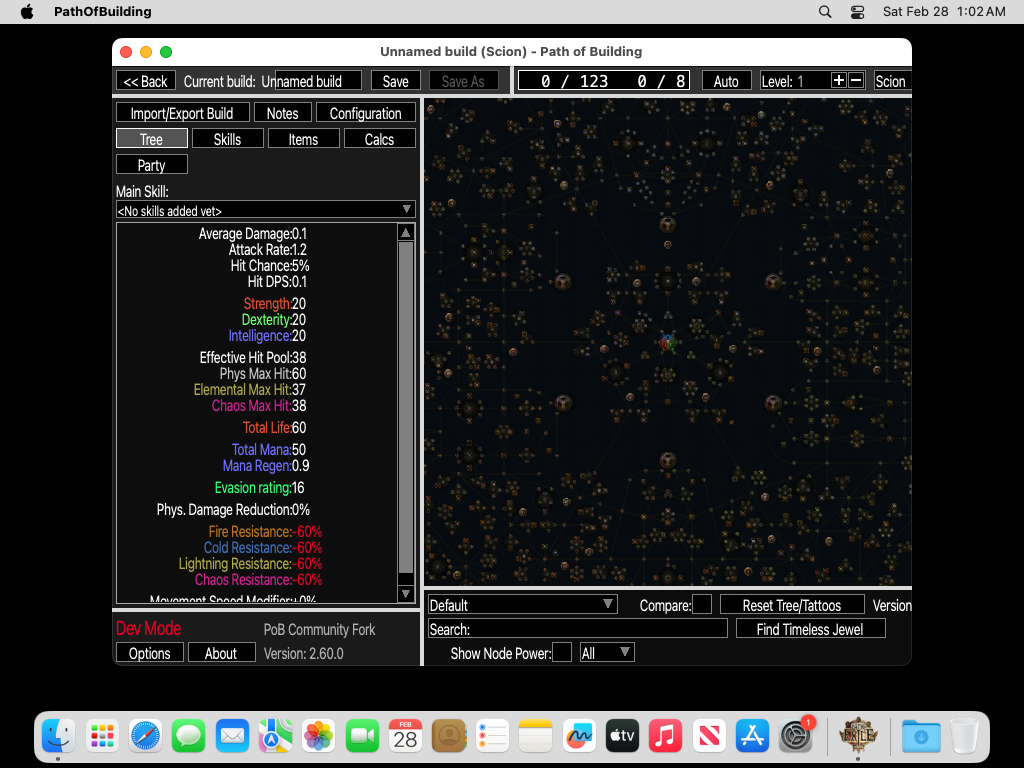Open the Scion class dropdown
The image size is (1024, 768).
pos(892,81)
